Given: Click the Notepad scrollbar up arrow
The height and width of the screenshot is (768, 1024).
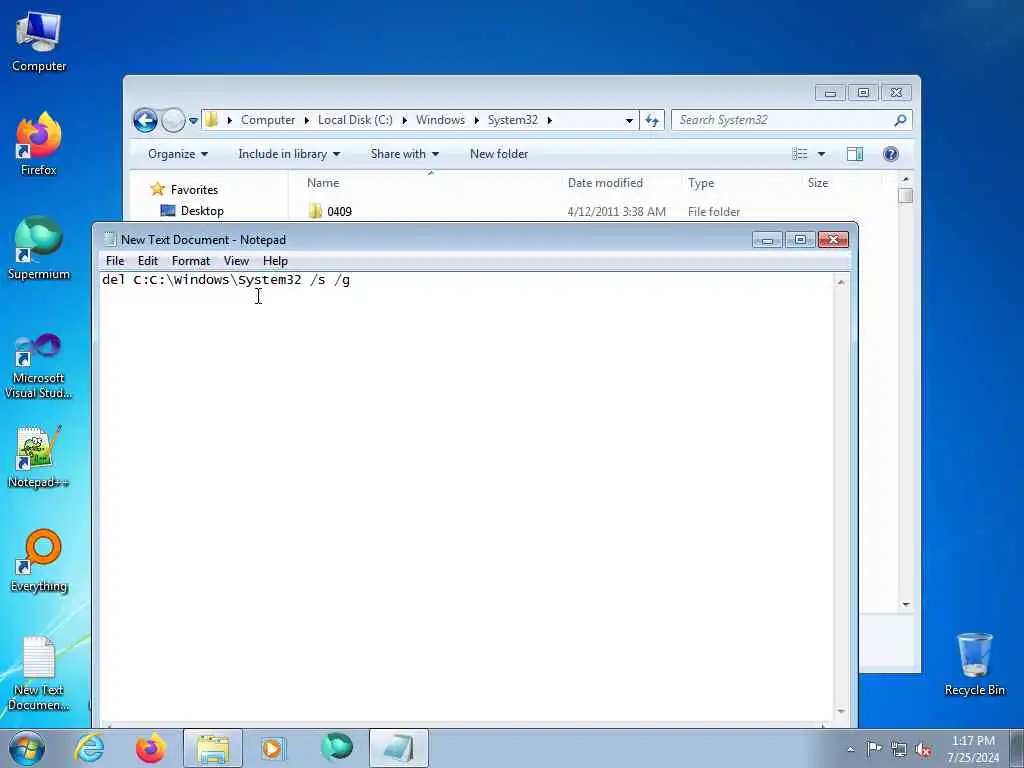Looking at the screenshot, I should click(841, 282).
